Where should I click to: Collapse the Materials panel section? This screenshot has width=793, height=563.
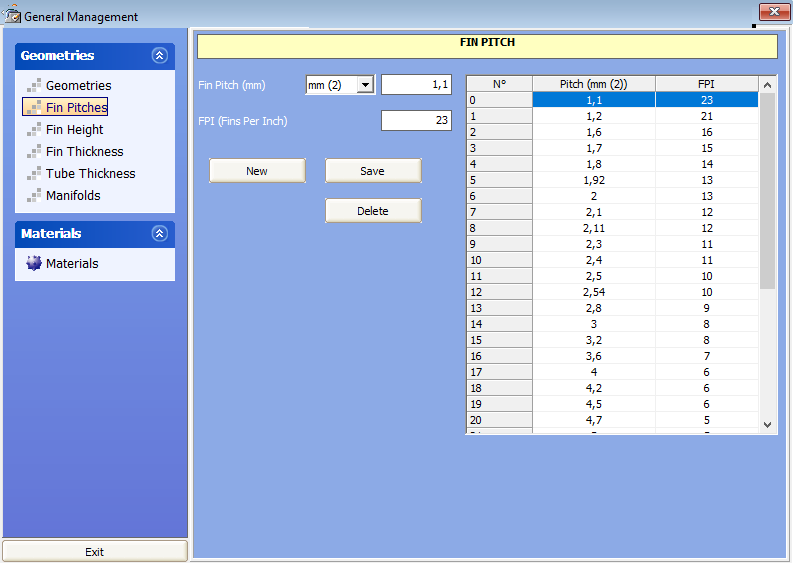coord(159,234)
